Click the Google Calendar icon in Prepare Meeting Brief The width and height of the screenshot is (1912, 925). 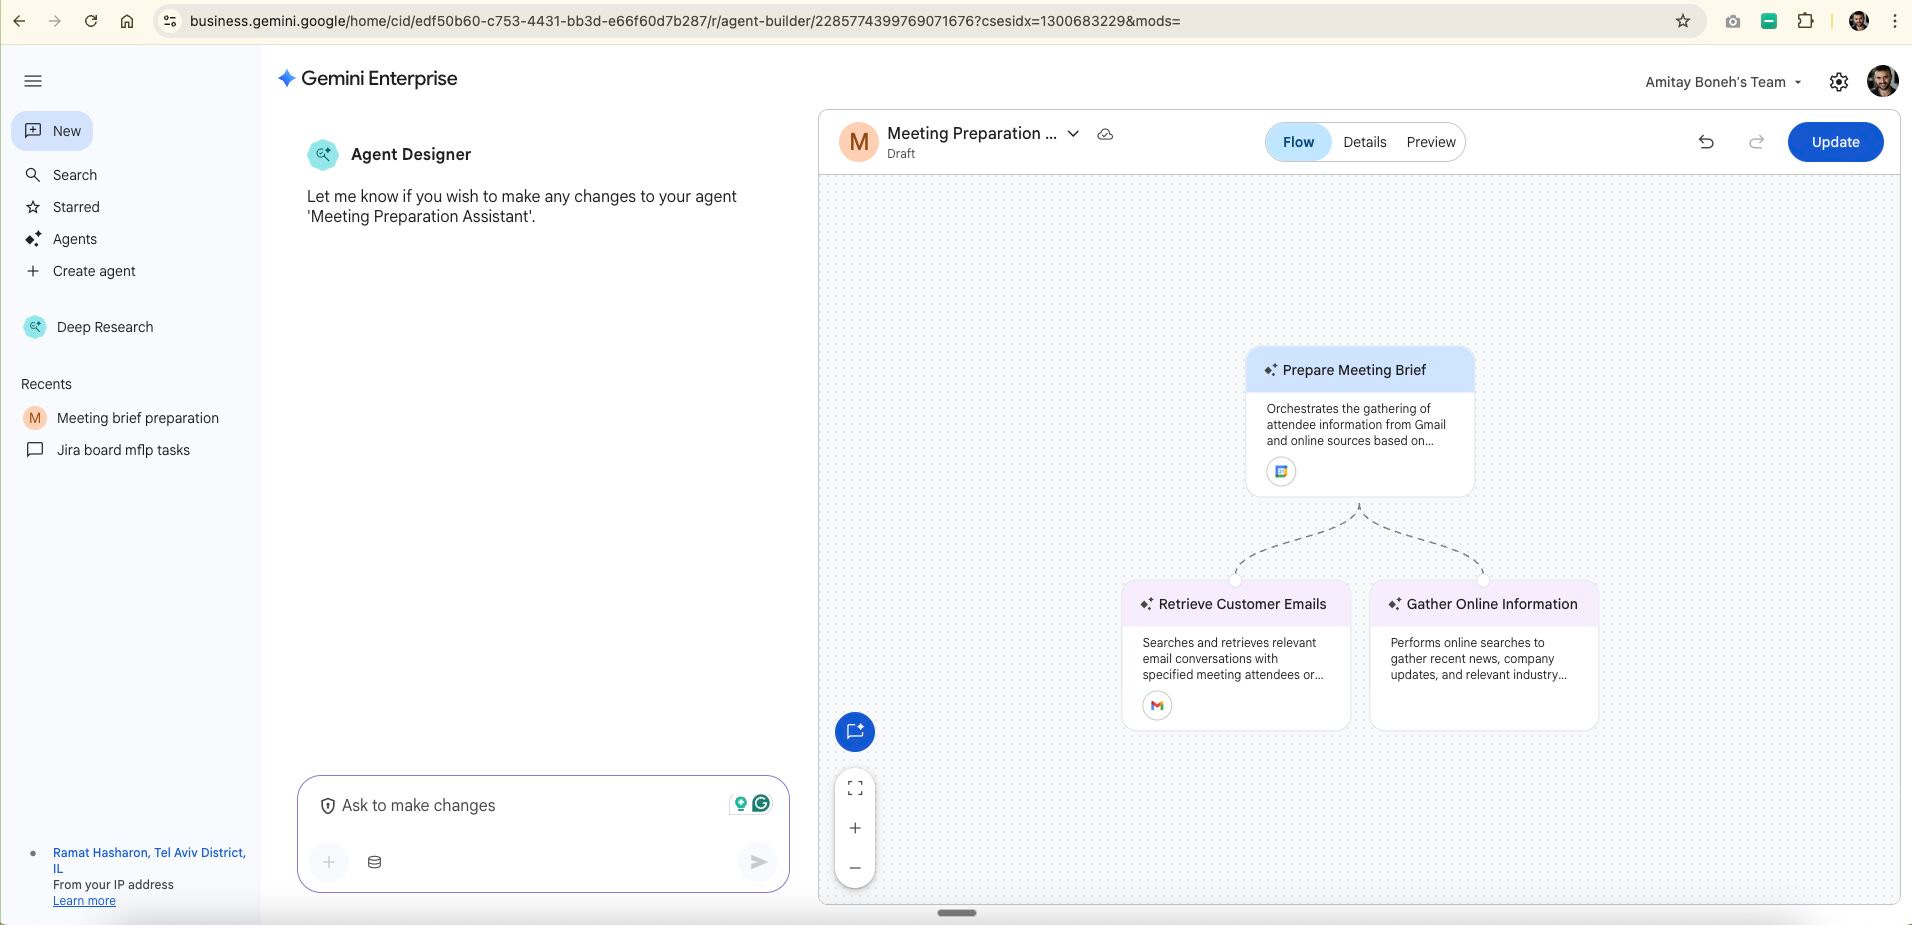[x=1281, y=471]
